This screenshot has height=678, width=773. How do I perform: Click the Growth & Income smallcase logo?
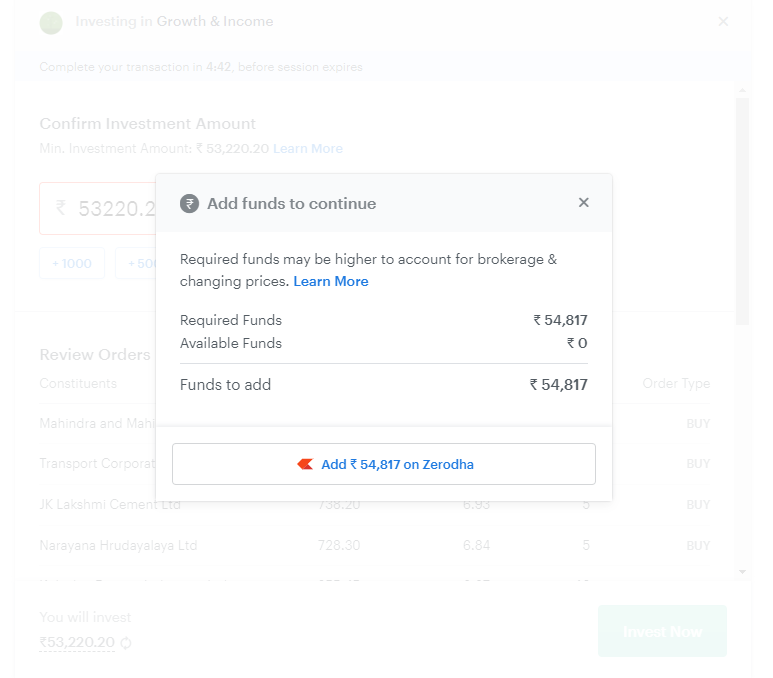tap(51, 22)
